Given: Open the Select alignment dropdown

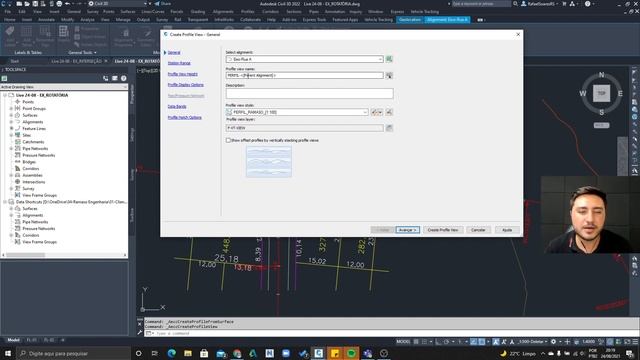Looking at the screenshot, I should (380, 59).
